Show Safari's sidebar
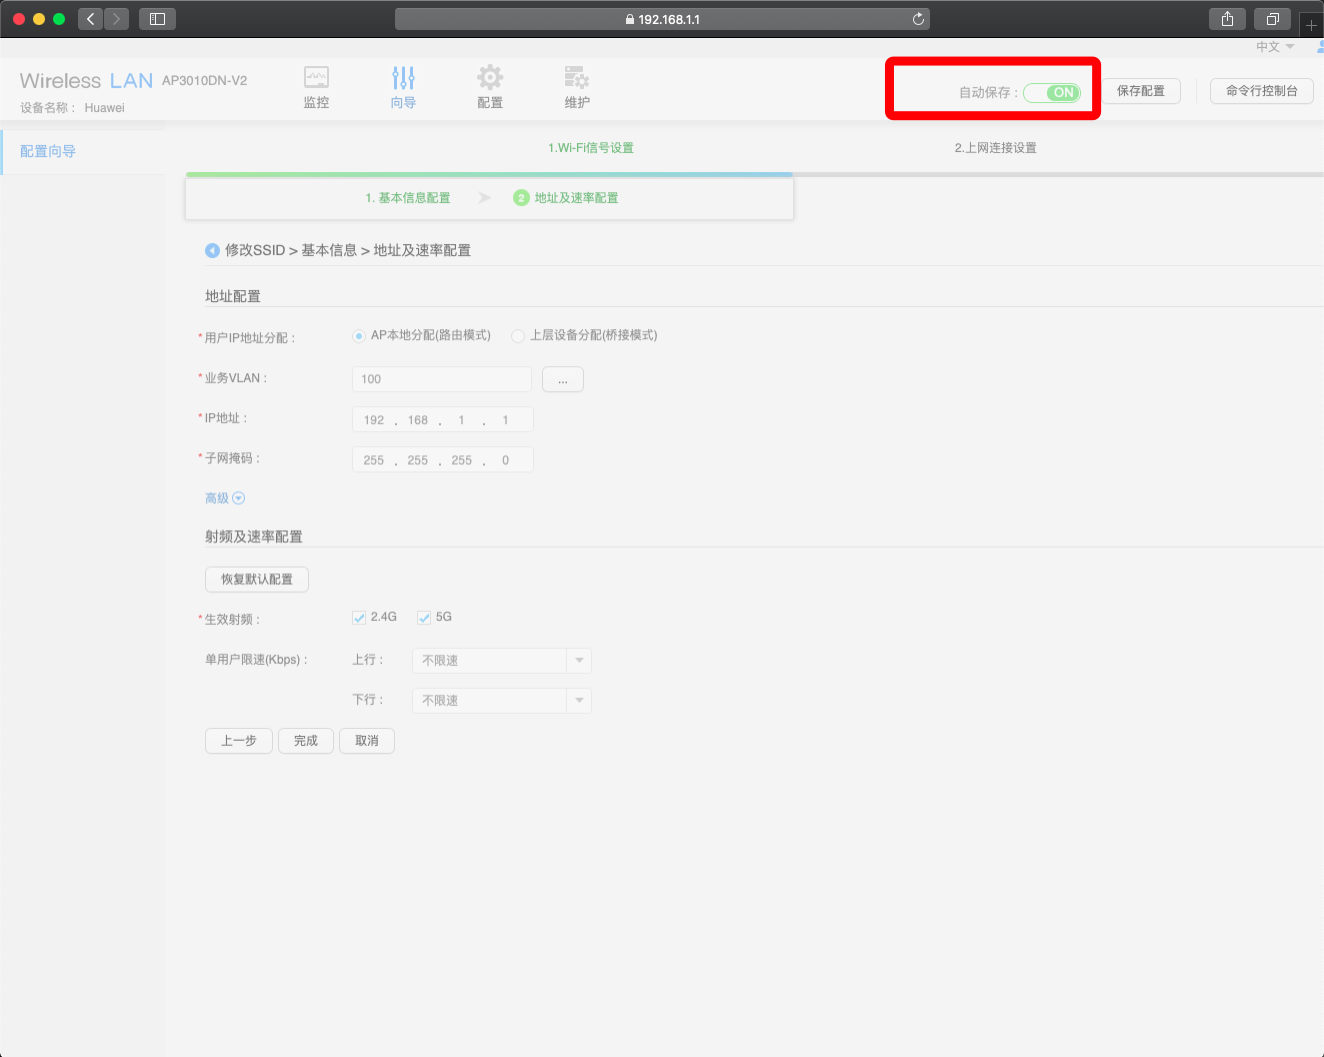 pyautogui.click(x=157, y=19)
